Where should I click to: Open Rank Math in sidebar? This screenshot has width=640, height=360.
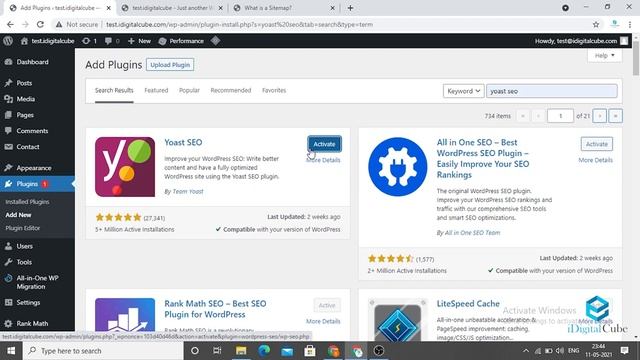point(32,323)
